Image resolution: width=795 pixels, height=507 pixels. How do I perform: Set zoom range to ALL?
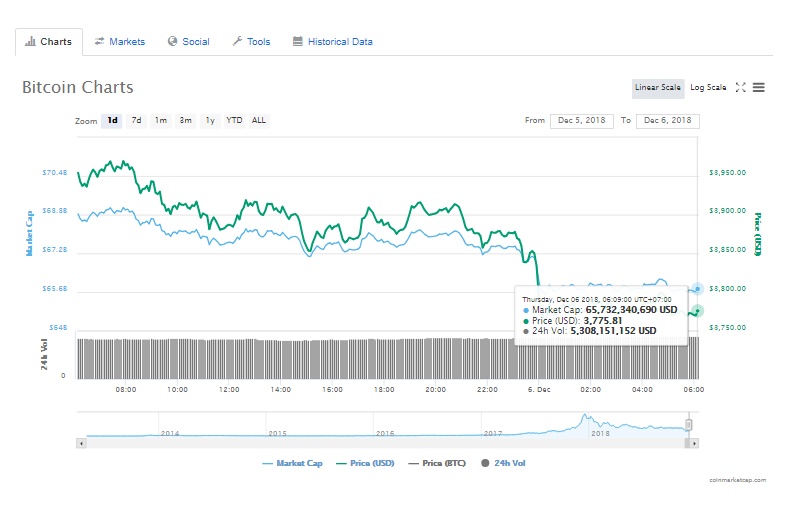pos(259,121)
